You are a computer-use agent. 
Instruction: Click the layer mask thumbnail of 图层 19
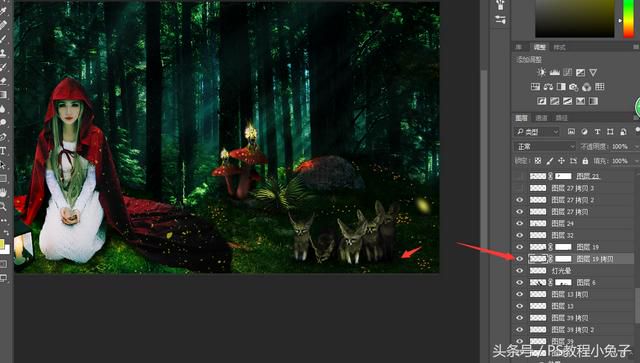(563, 247)
